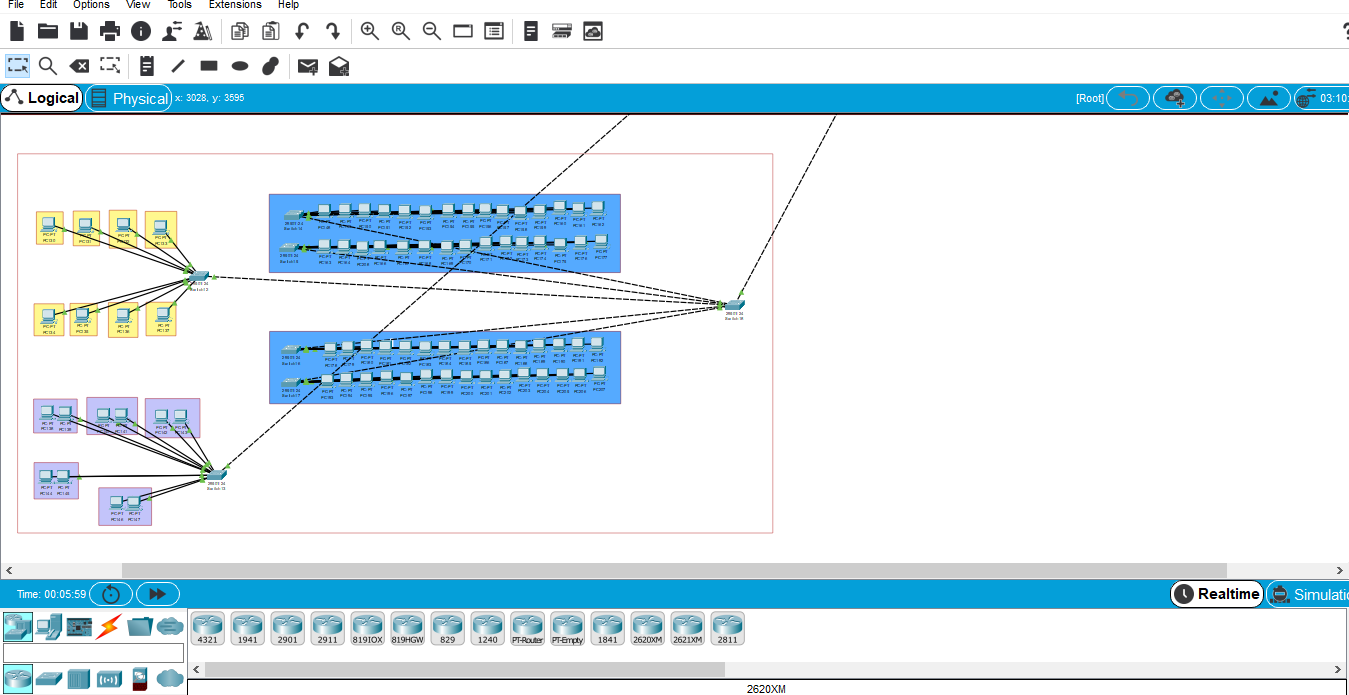Image resolution: width=1349 pixels, height=695 pixels.
Task: Select the Connections device category
Action: coord(108,626)
